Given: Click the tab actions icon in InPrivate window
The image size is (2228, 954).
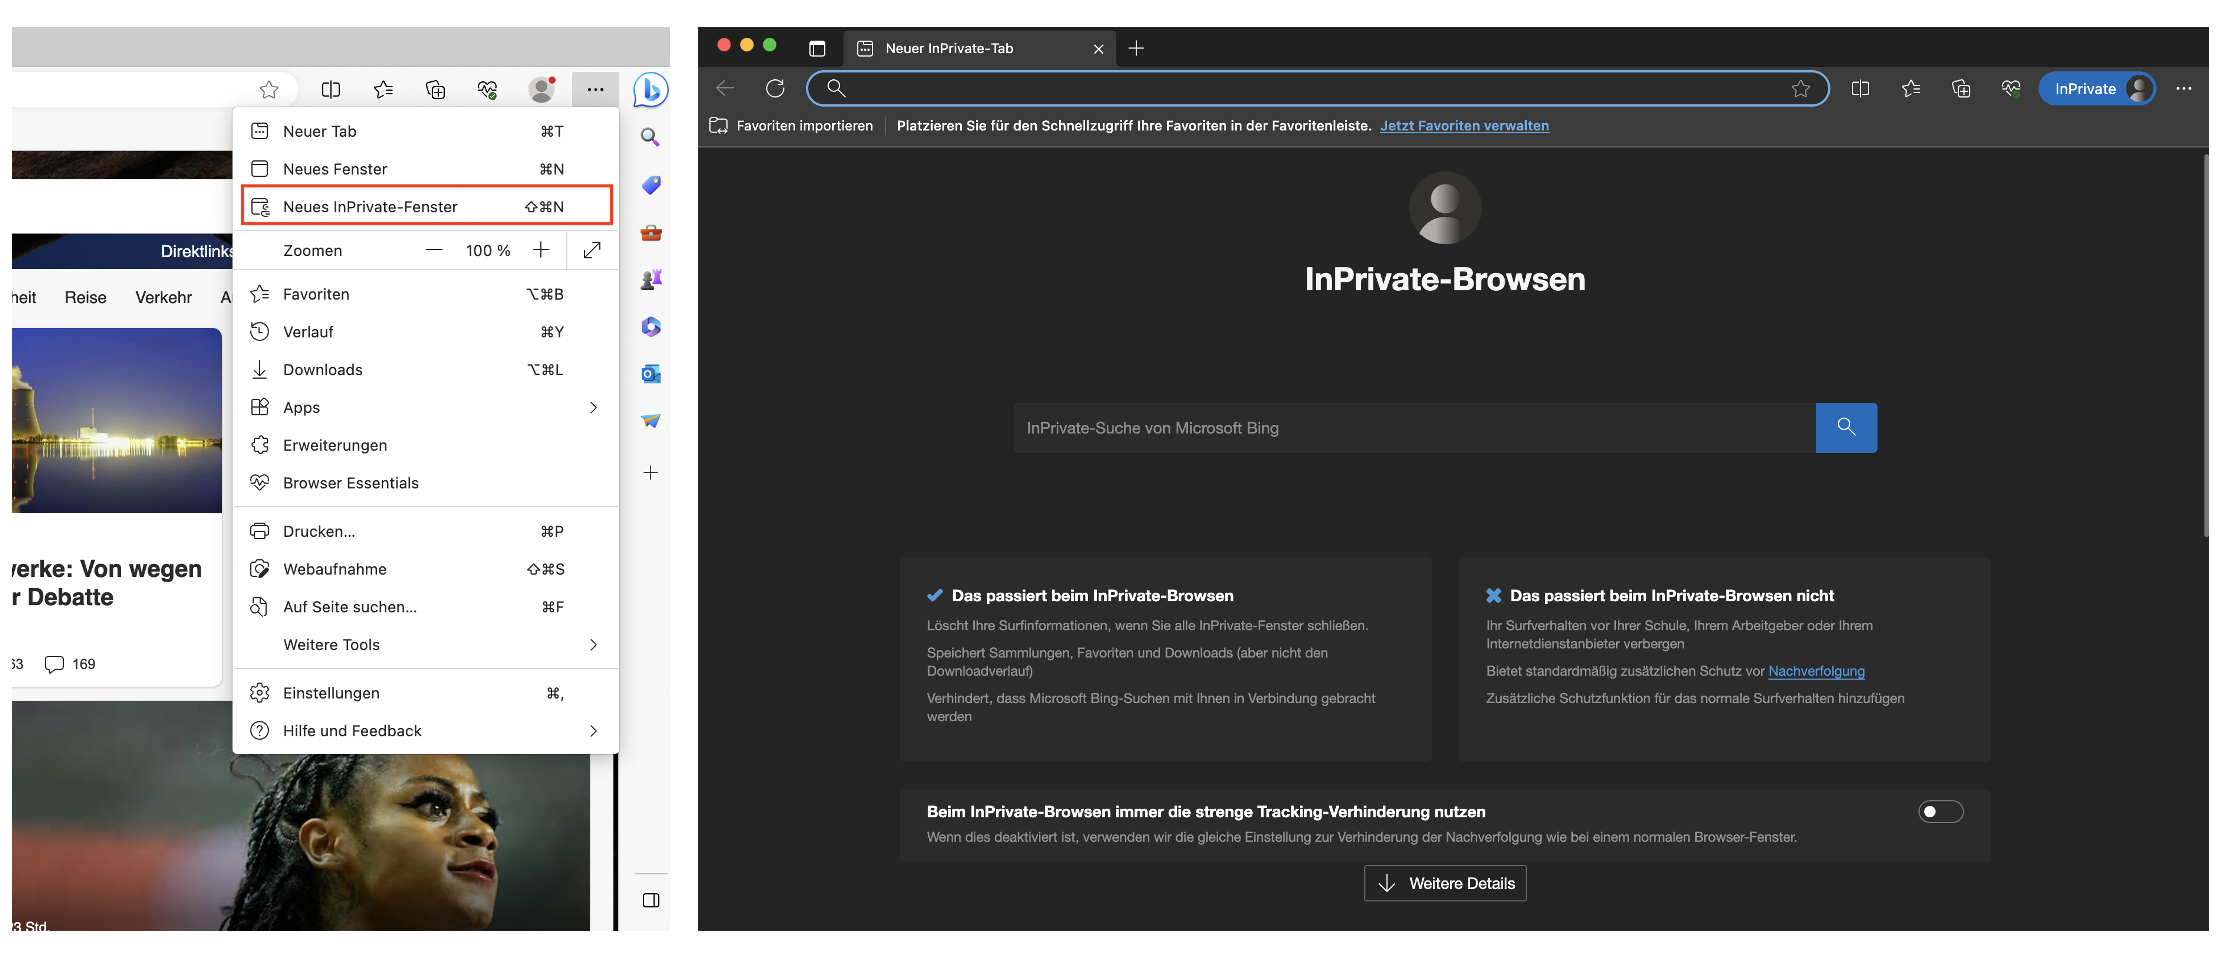Looking at the screenshot, I should [817, 48].
